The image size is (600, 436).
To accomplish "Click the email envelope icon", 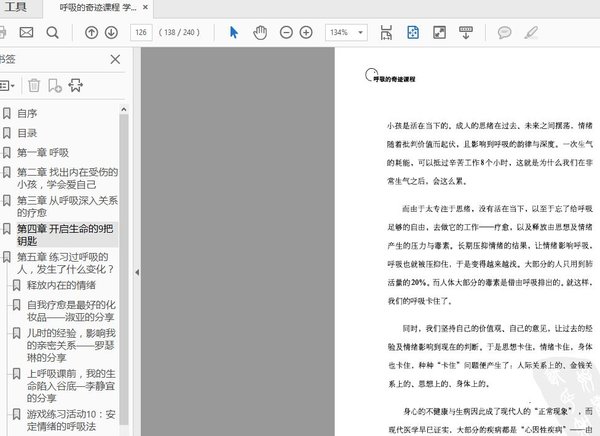I will click(26, 33).
